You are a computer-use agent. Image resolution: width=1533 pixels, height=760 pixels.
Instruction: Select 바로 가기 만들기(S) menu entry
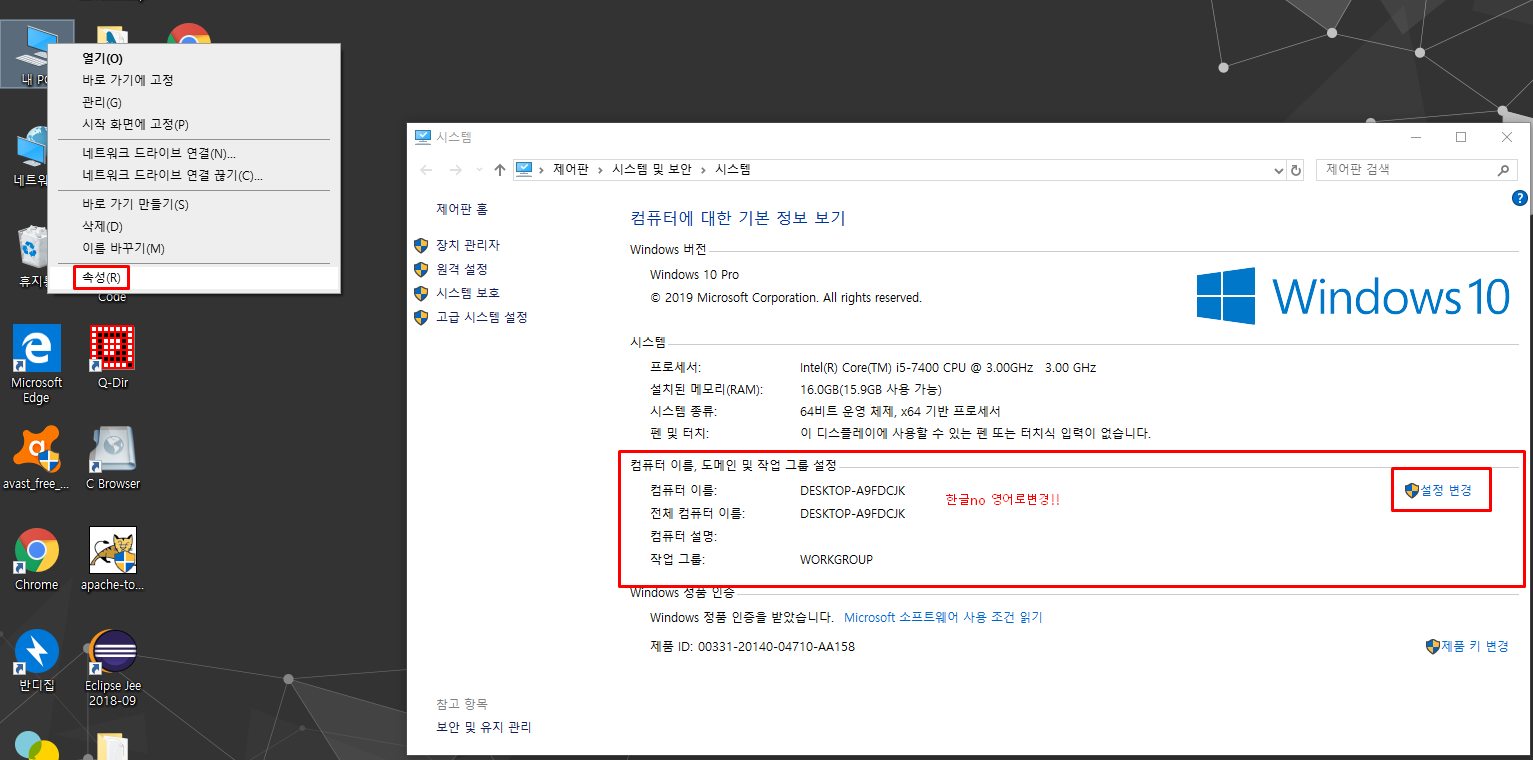pyautogui.click(x=194, y=204)
